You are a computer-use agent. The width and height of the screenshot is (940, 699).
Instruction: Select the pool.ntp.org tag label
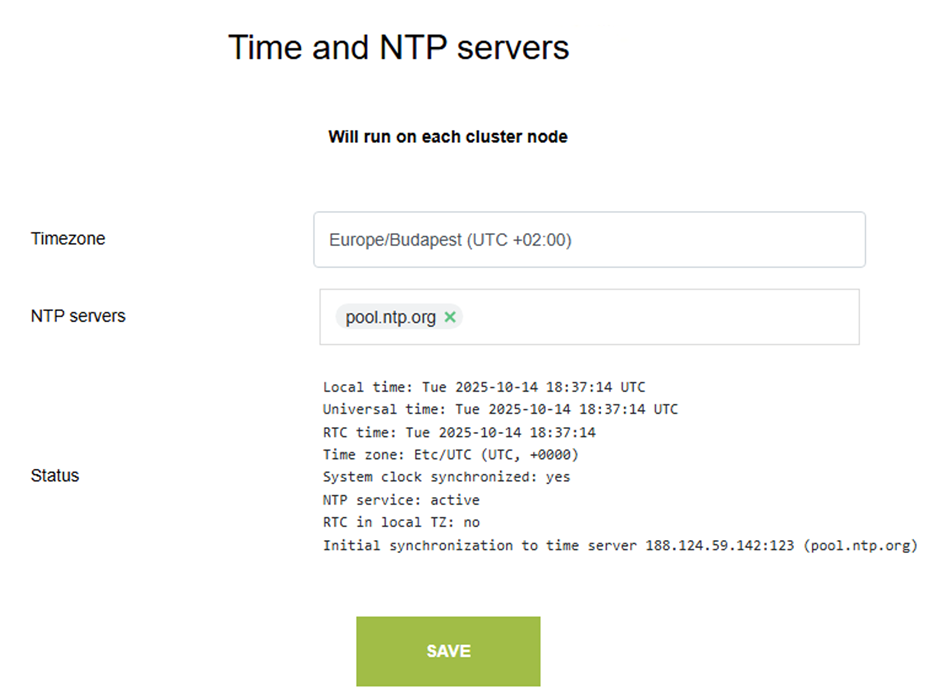click(x=390, y=317)
